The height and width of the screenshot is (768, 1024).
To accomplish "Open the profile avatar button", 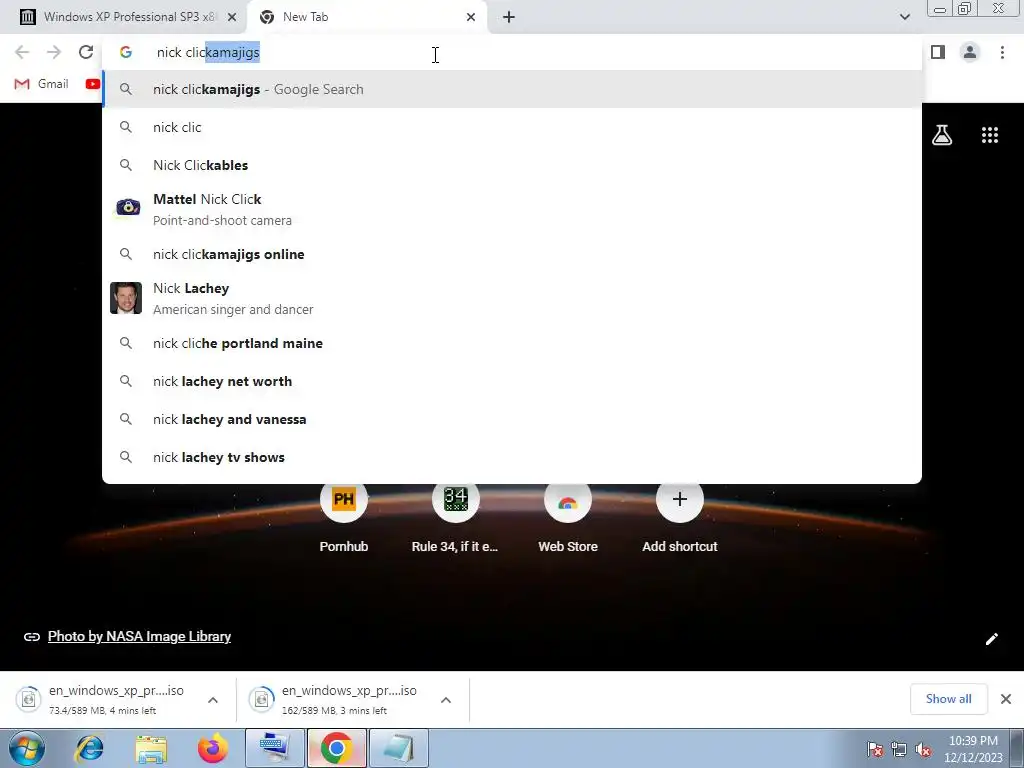I will pyautogui.click(x=970, y=52).
